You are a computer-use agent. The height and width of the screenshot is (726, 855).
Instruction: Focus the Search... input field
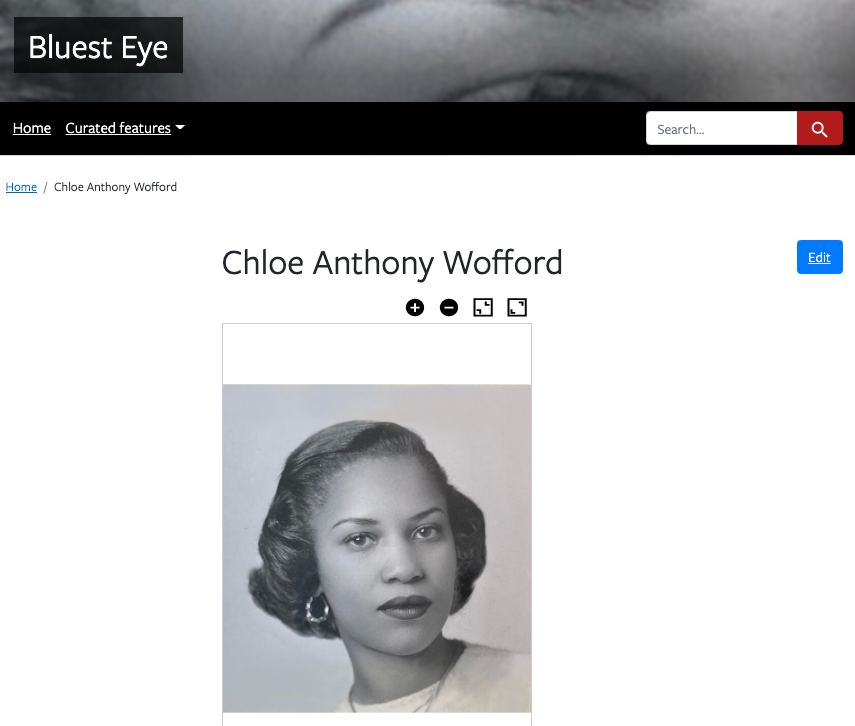[x=721, y=129]
